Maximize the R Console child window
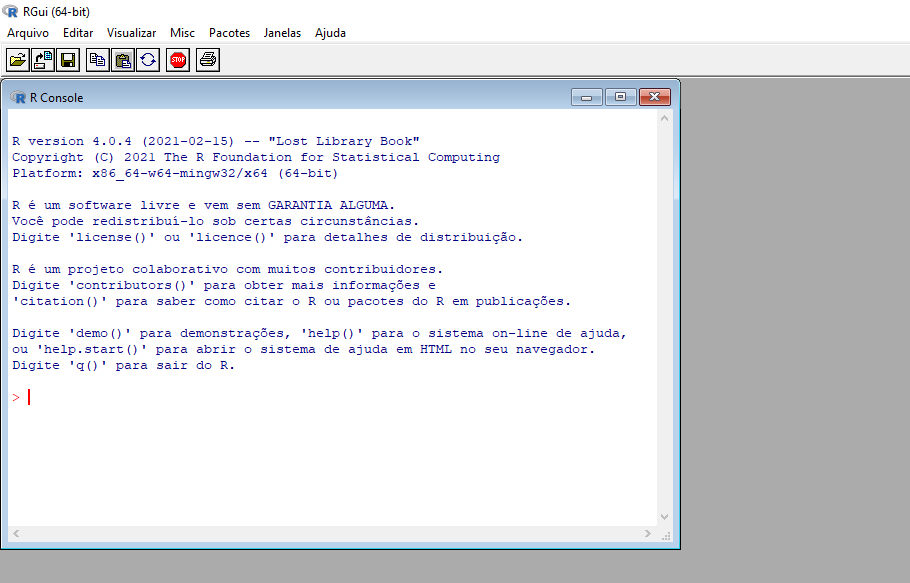Viewport: 910px width, 583px height. pos(620,97)
